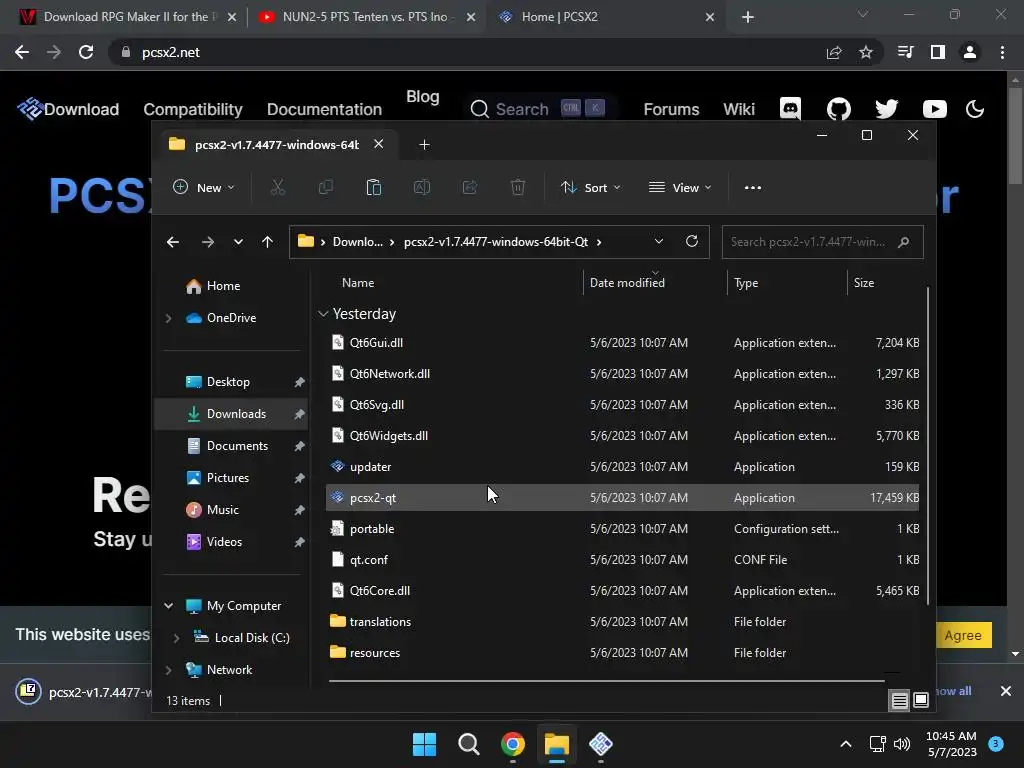Switch to large icons view in the status bar
Screen dimensions: 1024x768
[921, 700]
